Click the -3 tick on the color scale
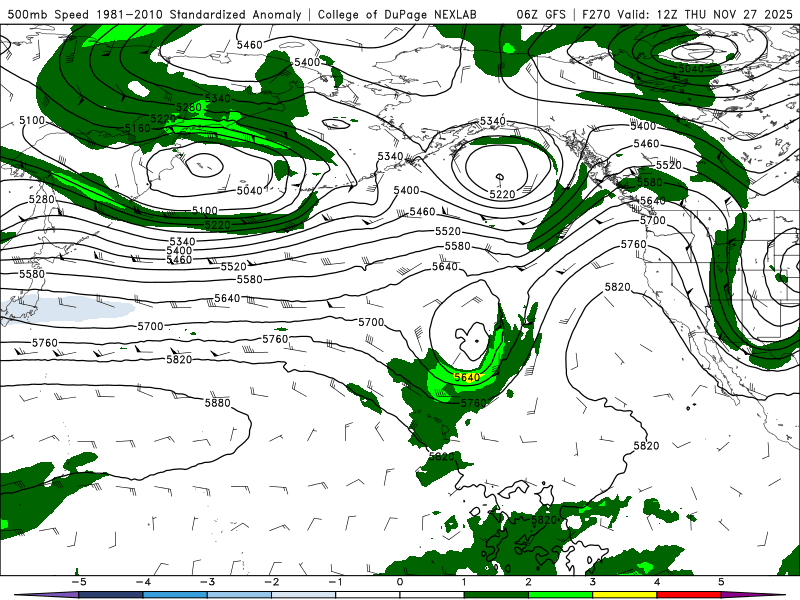 [x=207, y=582]
